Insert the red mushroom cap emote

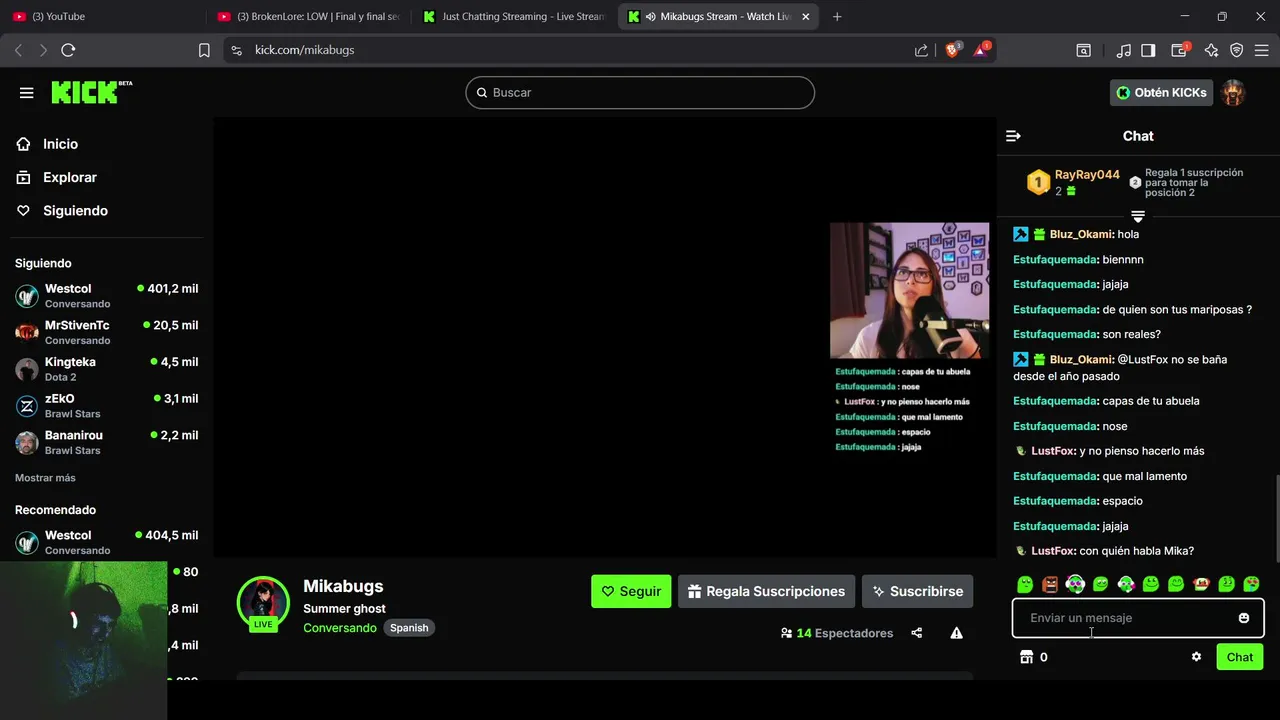point(1201,584)
